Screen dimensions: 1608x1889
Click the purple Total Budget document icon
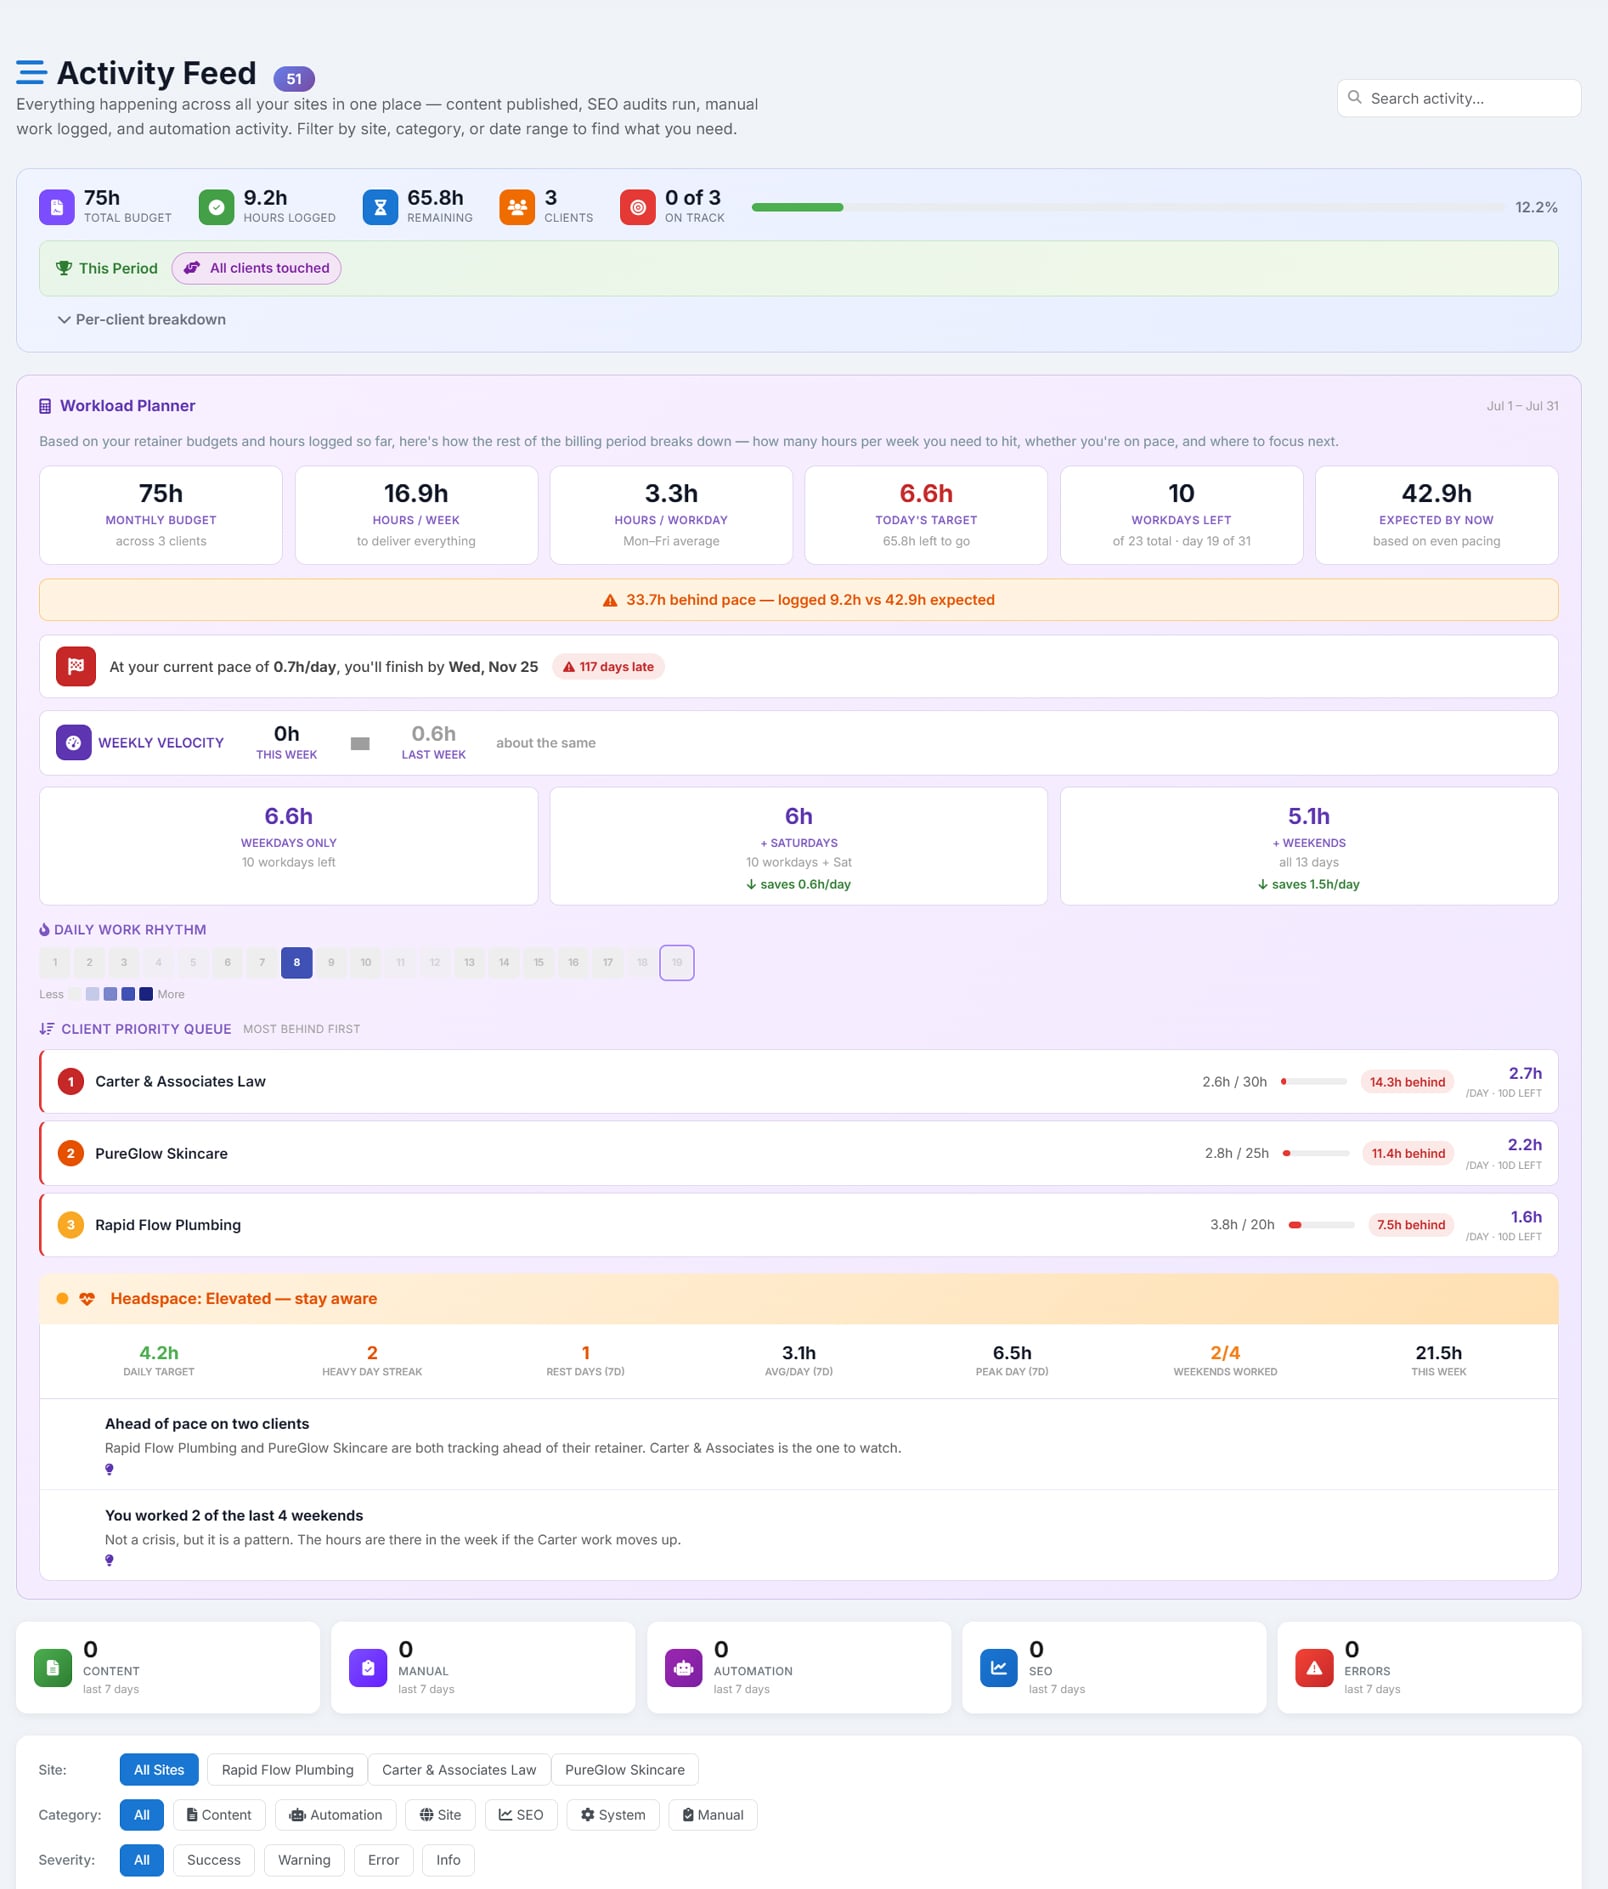click(x=57, y=207)
